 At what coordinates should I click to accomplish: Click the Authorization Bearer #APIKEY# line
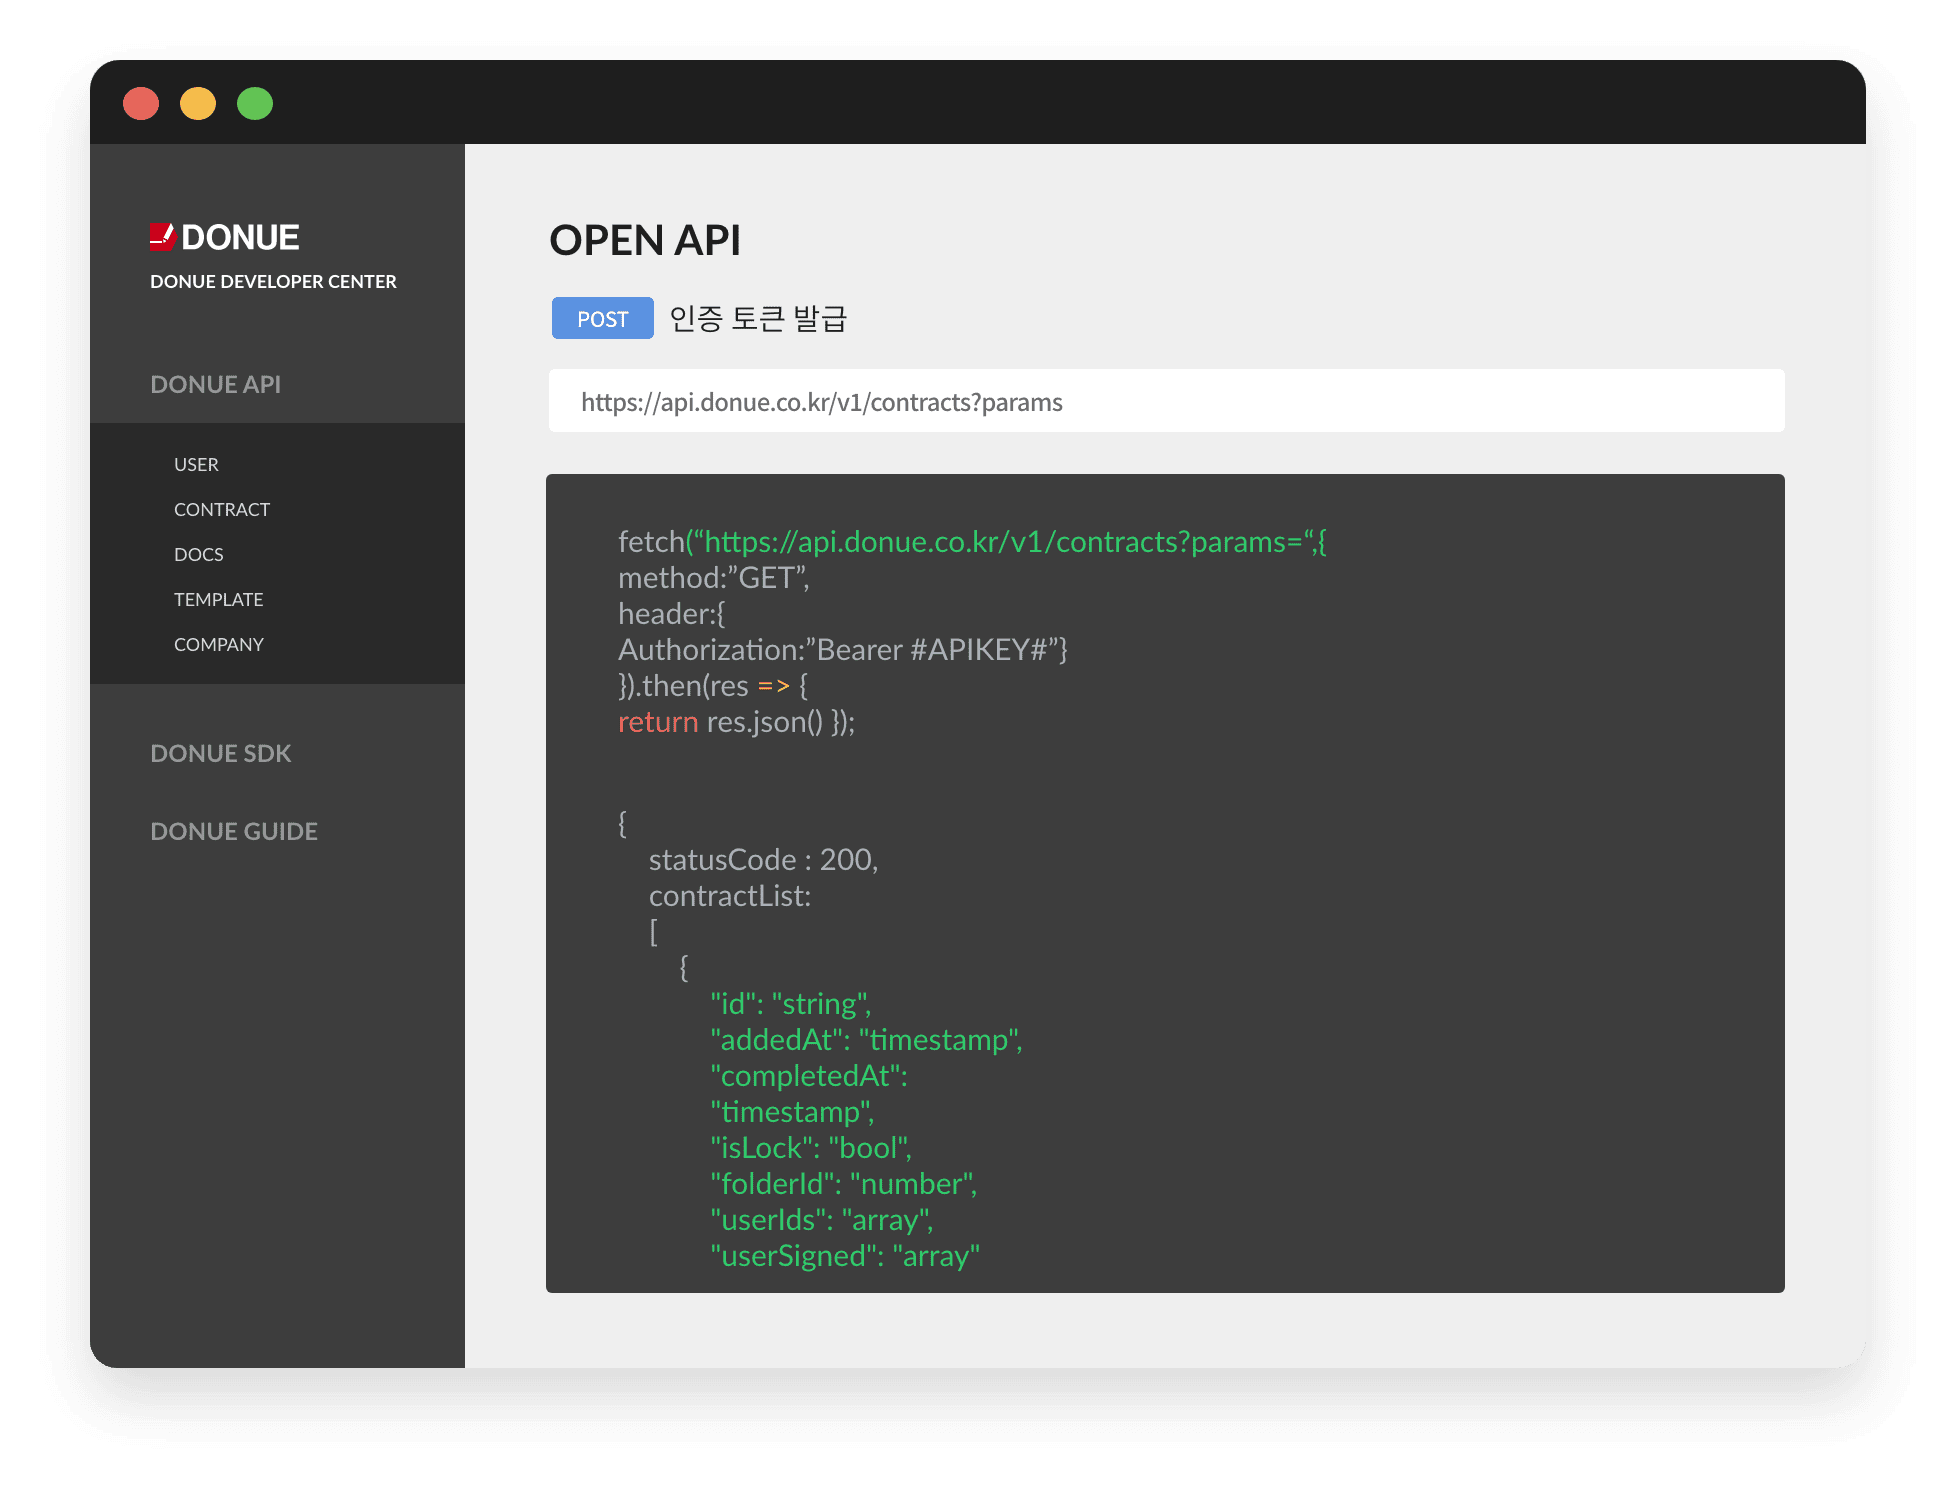(x=843, y=650)
